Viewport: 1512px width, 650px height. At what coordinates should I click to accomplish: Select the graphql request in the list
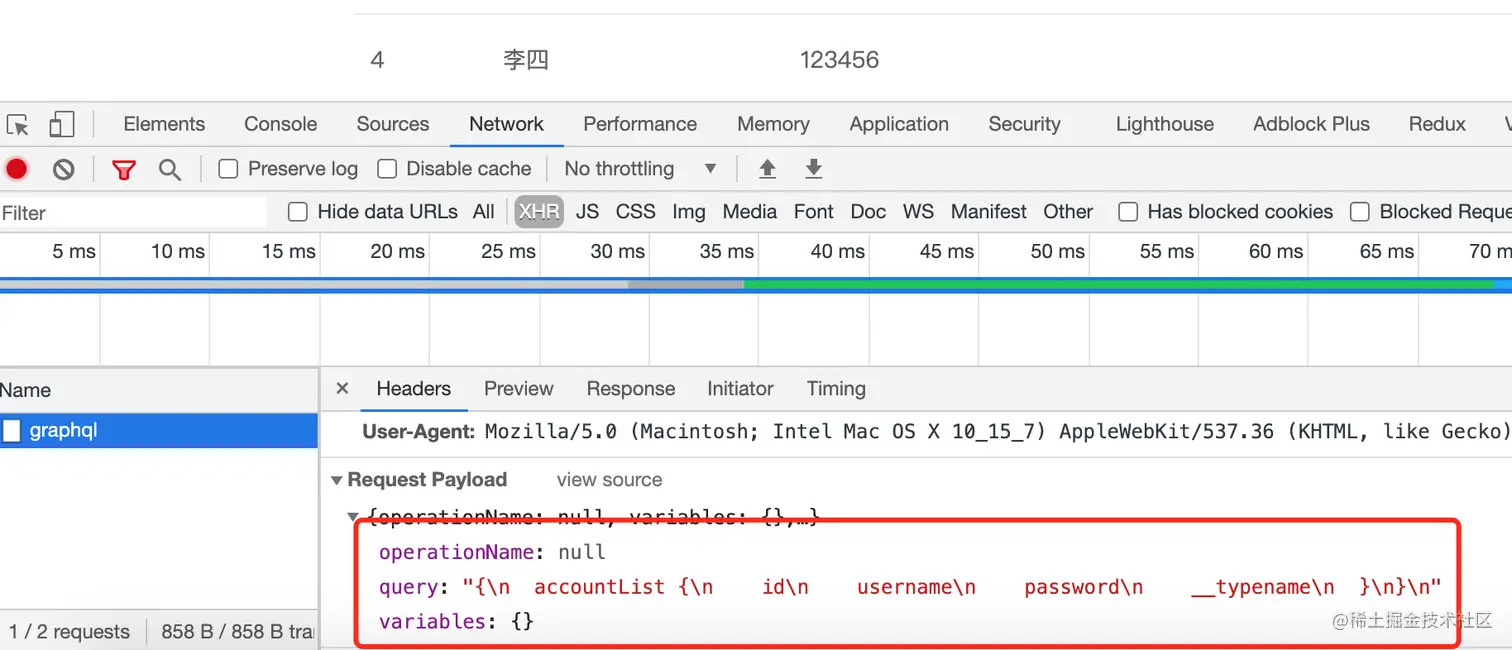coord(63,430)
